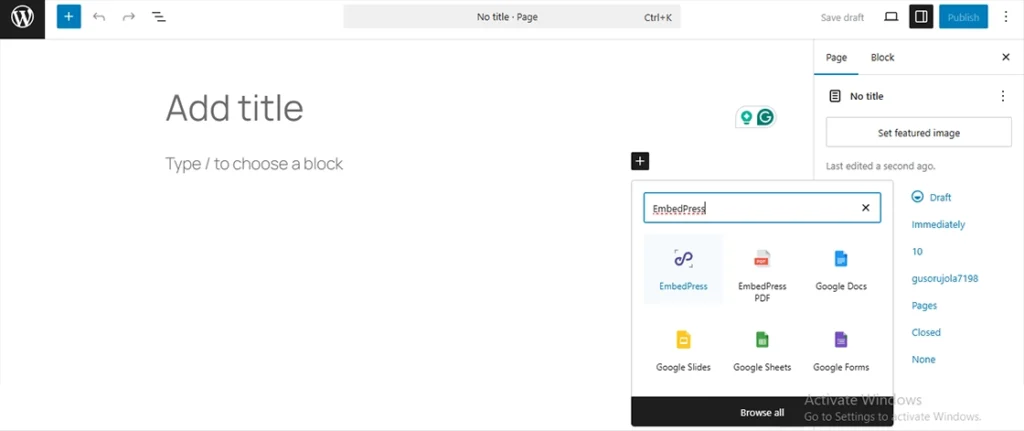Insert the Google Sheets block
Screen dimensions: 1024x431
[x=762, y=350]
